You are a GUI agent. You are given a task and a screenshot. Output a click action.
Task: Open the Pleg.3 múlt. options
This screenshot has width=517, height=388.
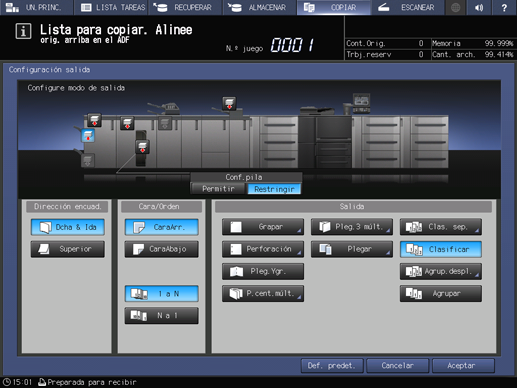pyautogui.click(x=352, y=227)
